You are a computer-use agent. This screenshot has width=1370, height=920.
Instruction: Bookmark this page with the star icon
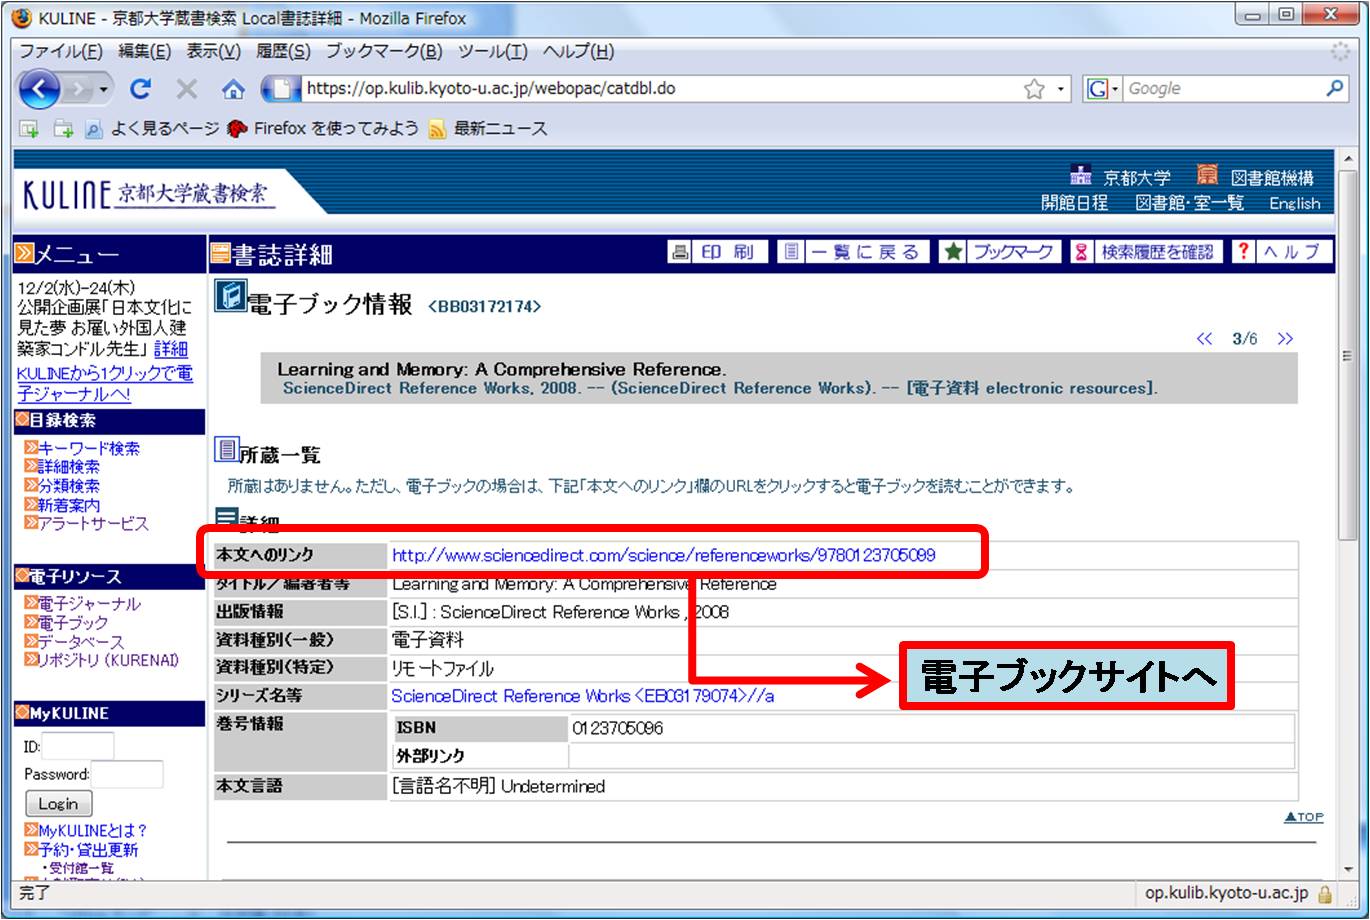tap(1034, 89)
